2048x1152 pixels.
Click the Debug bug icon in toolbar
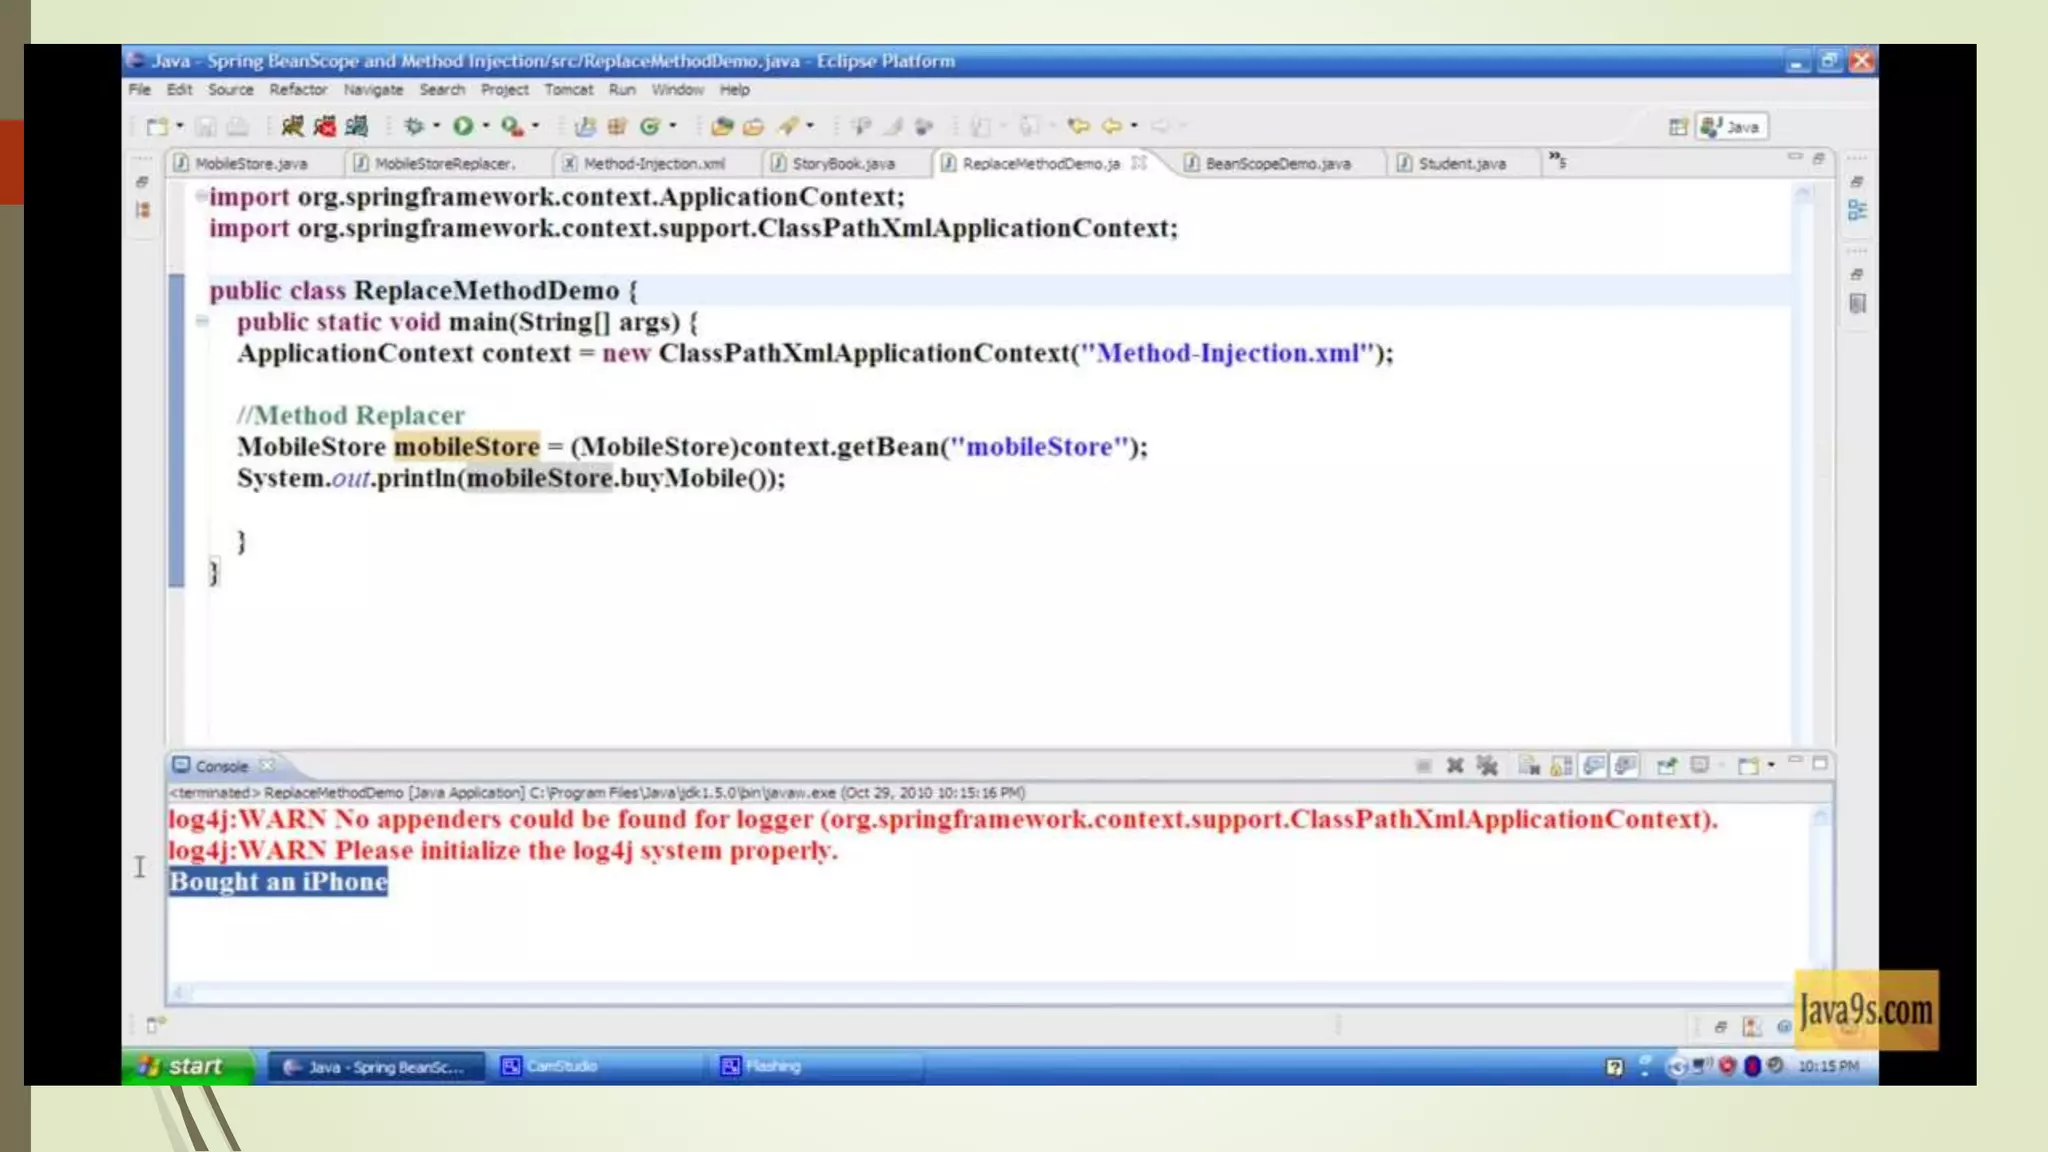point(413,126)
